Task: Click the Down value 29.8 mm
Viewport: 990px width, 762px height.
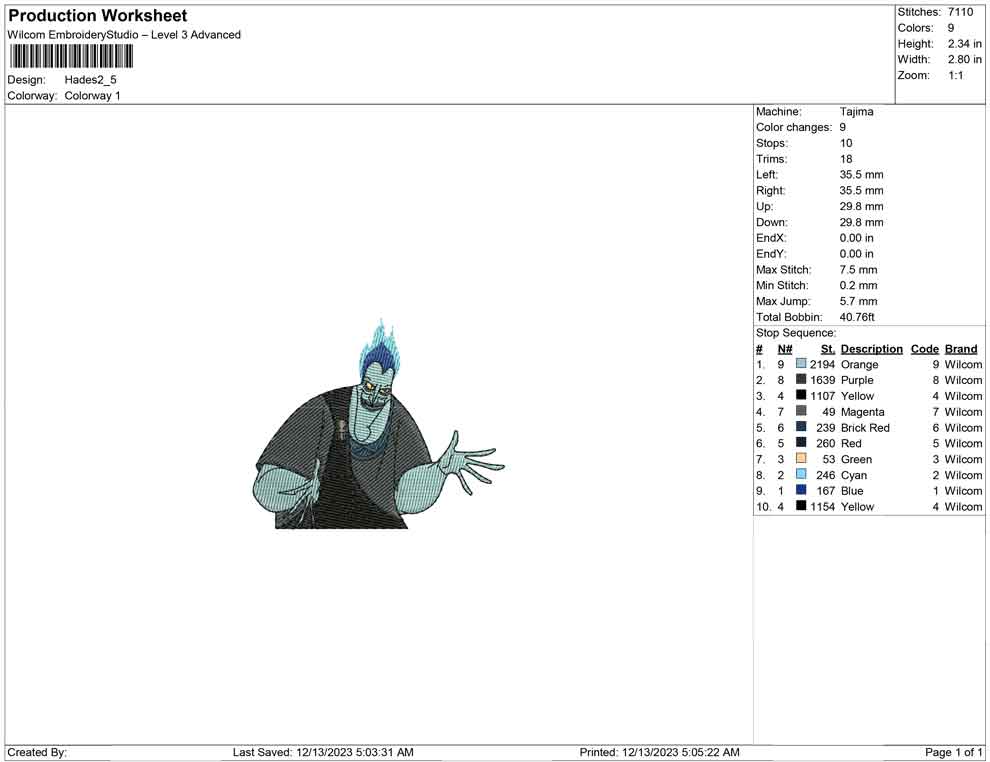Action: 861,222
